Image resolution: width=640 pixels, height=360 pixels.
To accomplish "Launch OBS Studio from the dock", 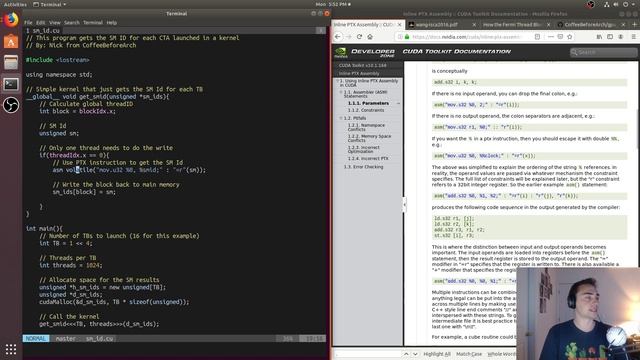I will [11, 105].
